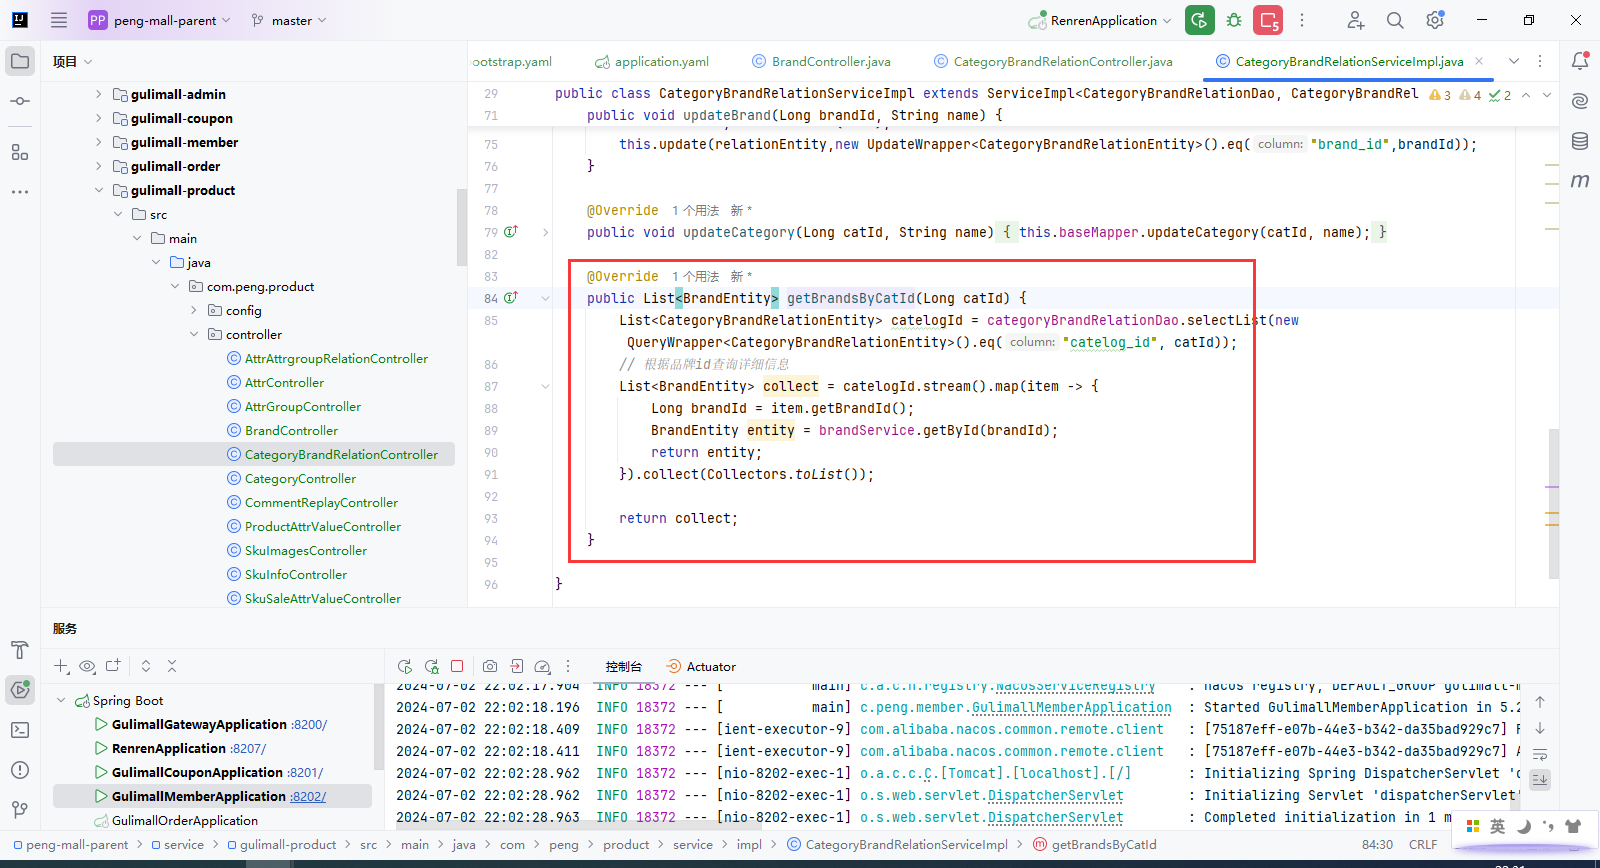This screenshot has height=868, width=1600.
Task: Click the GulimallMemberApplication class link in console
Action: point(1071,707)
